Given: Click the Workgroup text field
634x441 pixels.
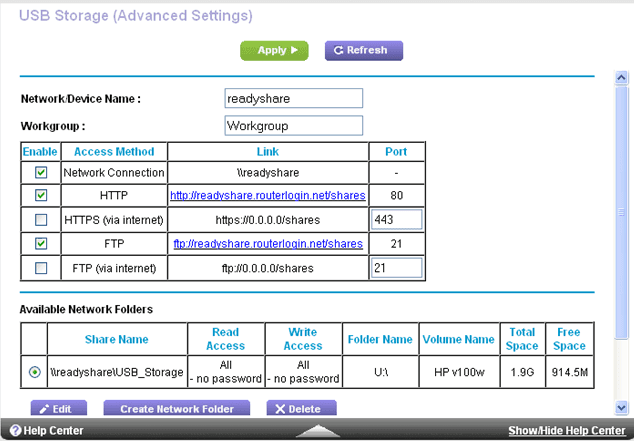Looking at the screenshot, I should click(293, 126).
